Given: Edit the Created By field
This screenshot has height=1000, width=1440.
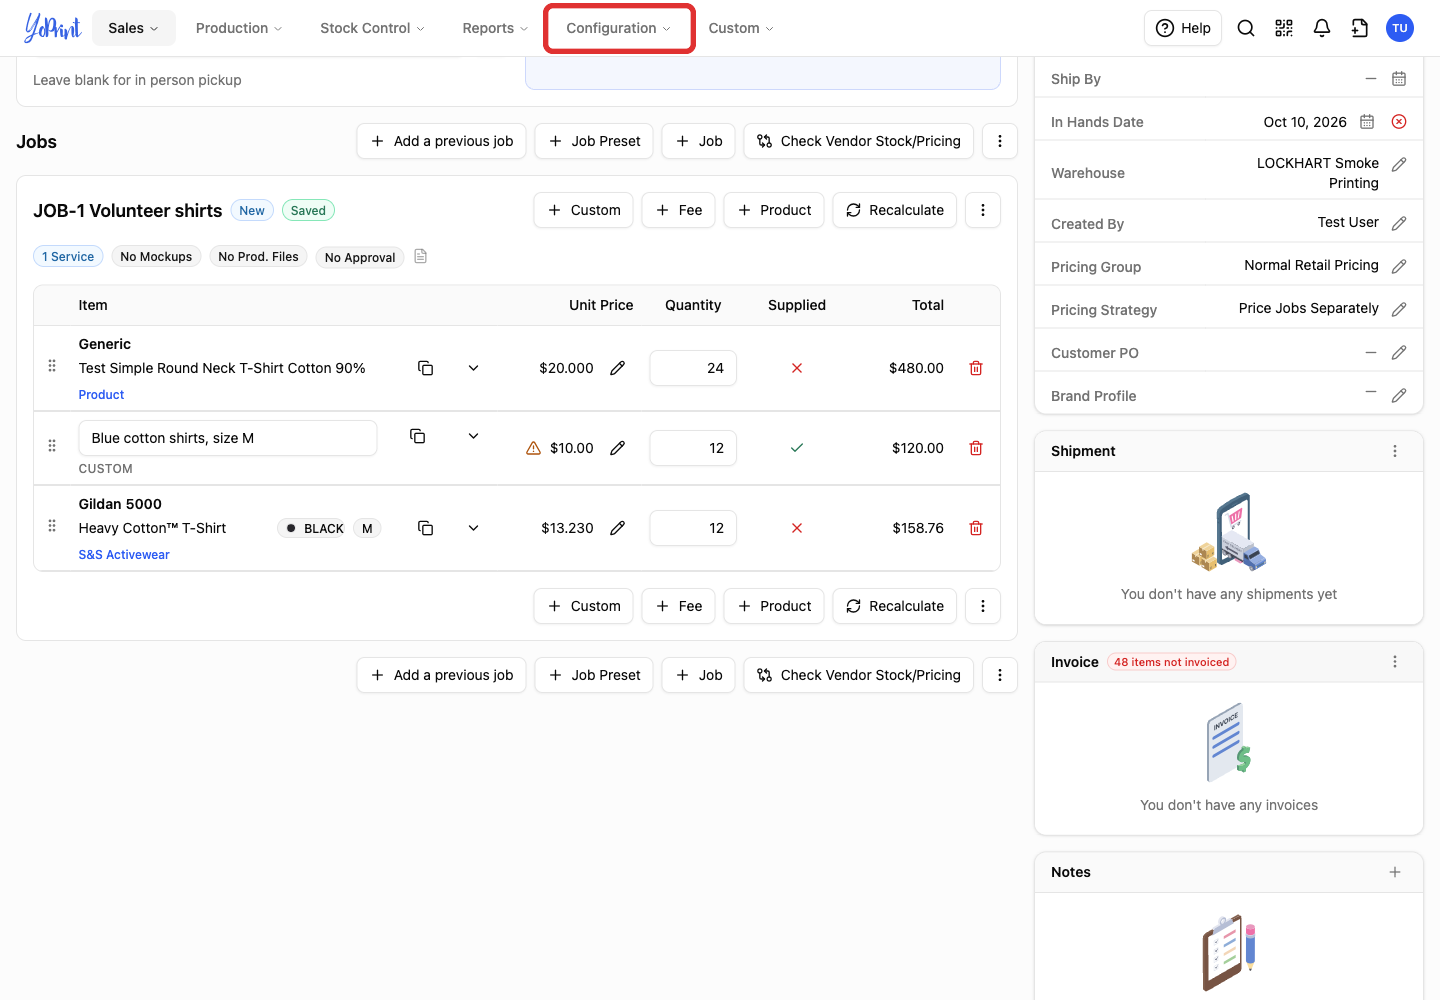Looking at the screenshot, I should click(1399, 223).
